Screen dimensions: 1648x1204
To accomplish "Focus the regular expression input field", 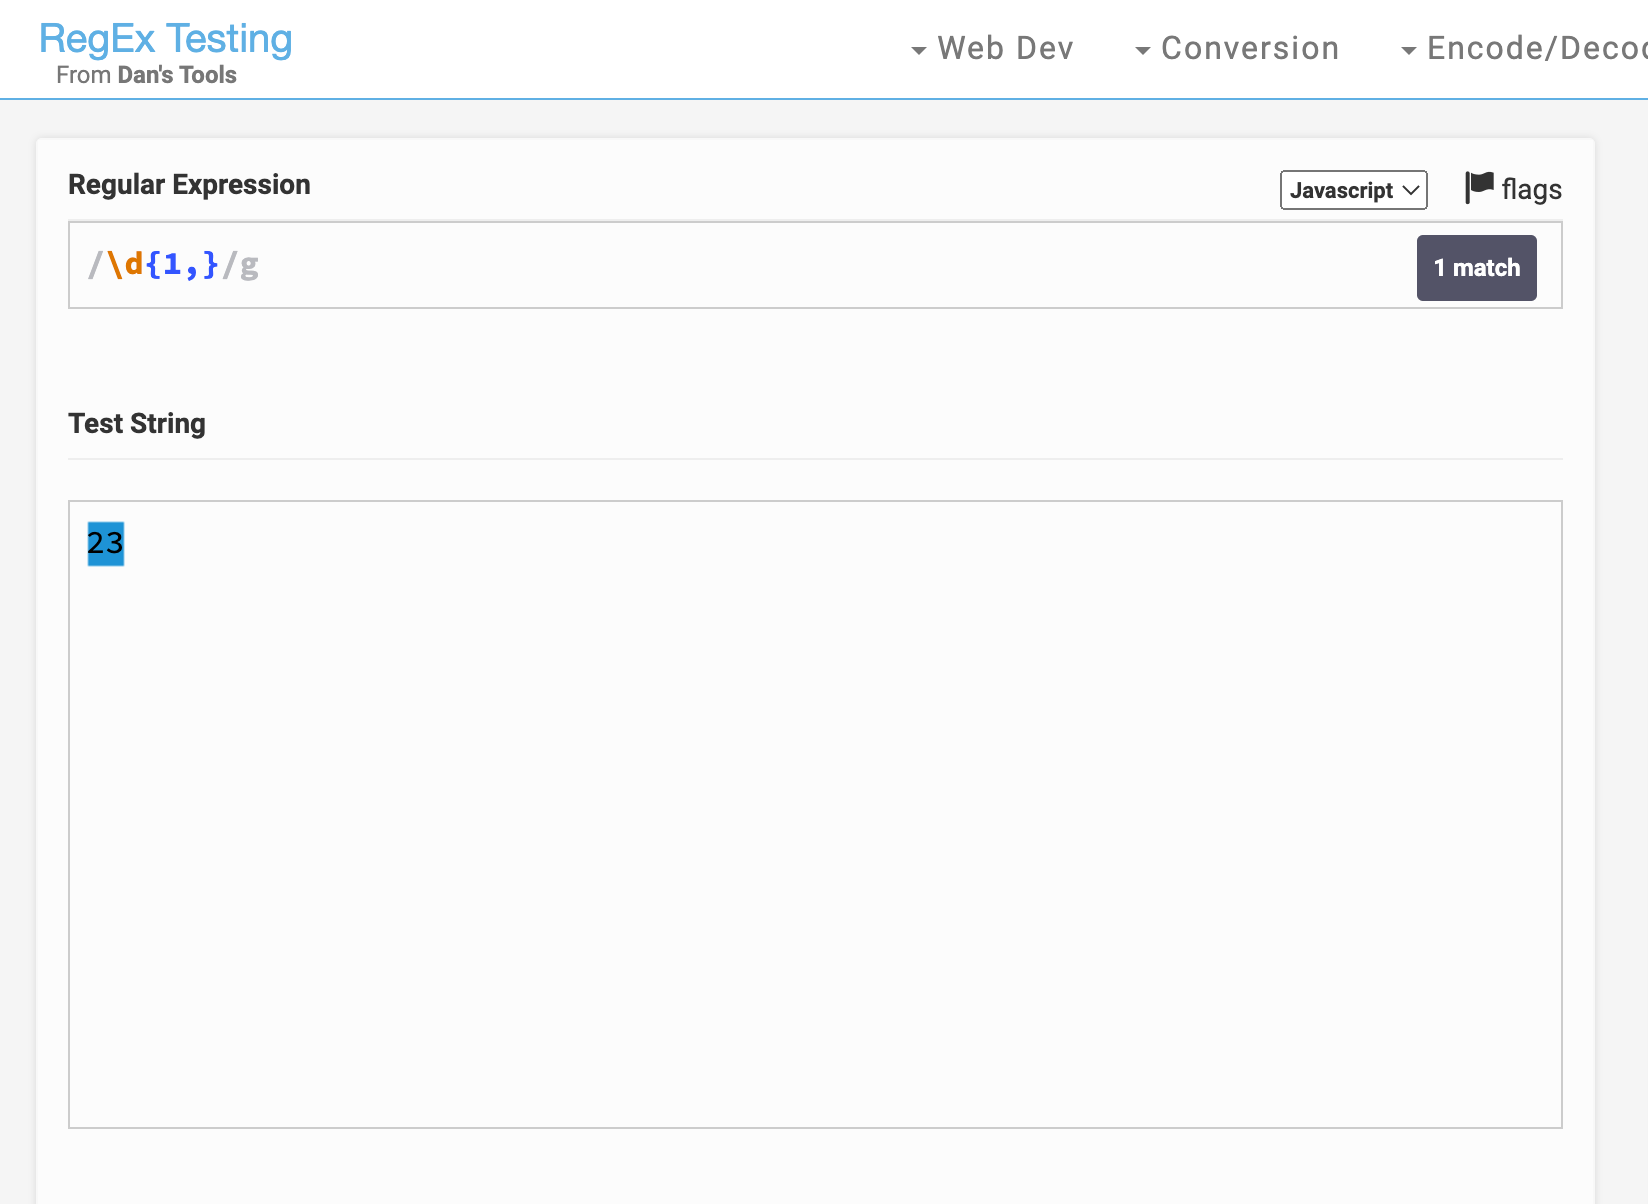I will (800, 265).
